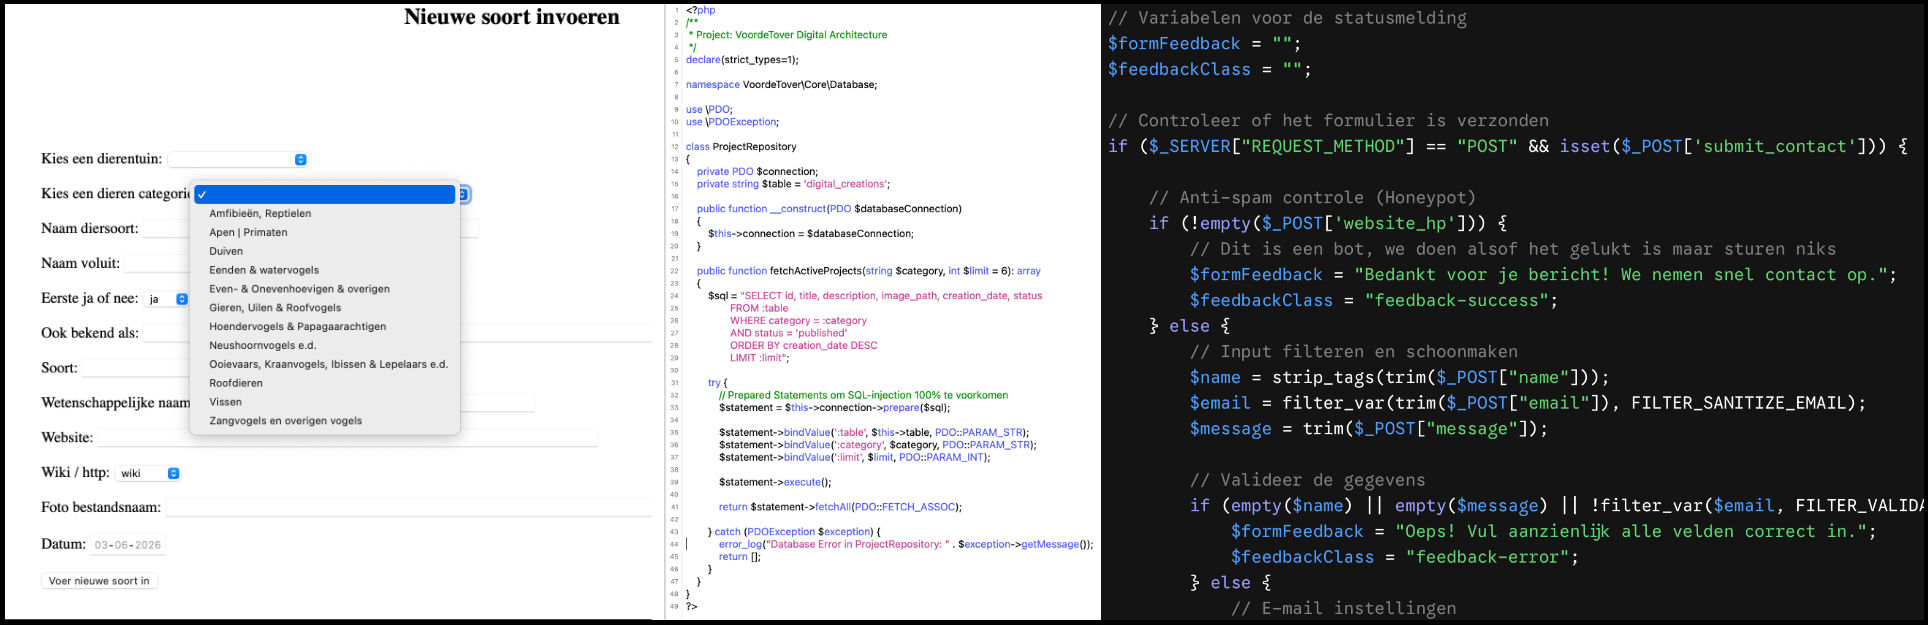Click the 'ORDER BY creation_date DESC' line
This screenshot has height=625, width=1928.
click(x=803, y=346)
